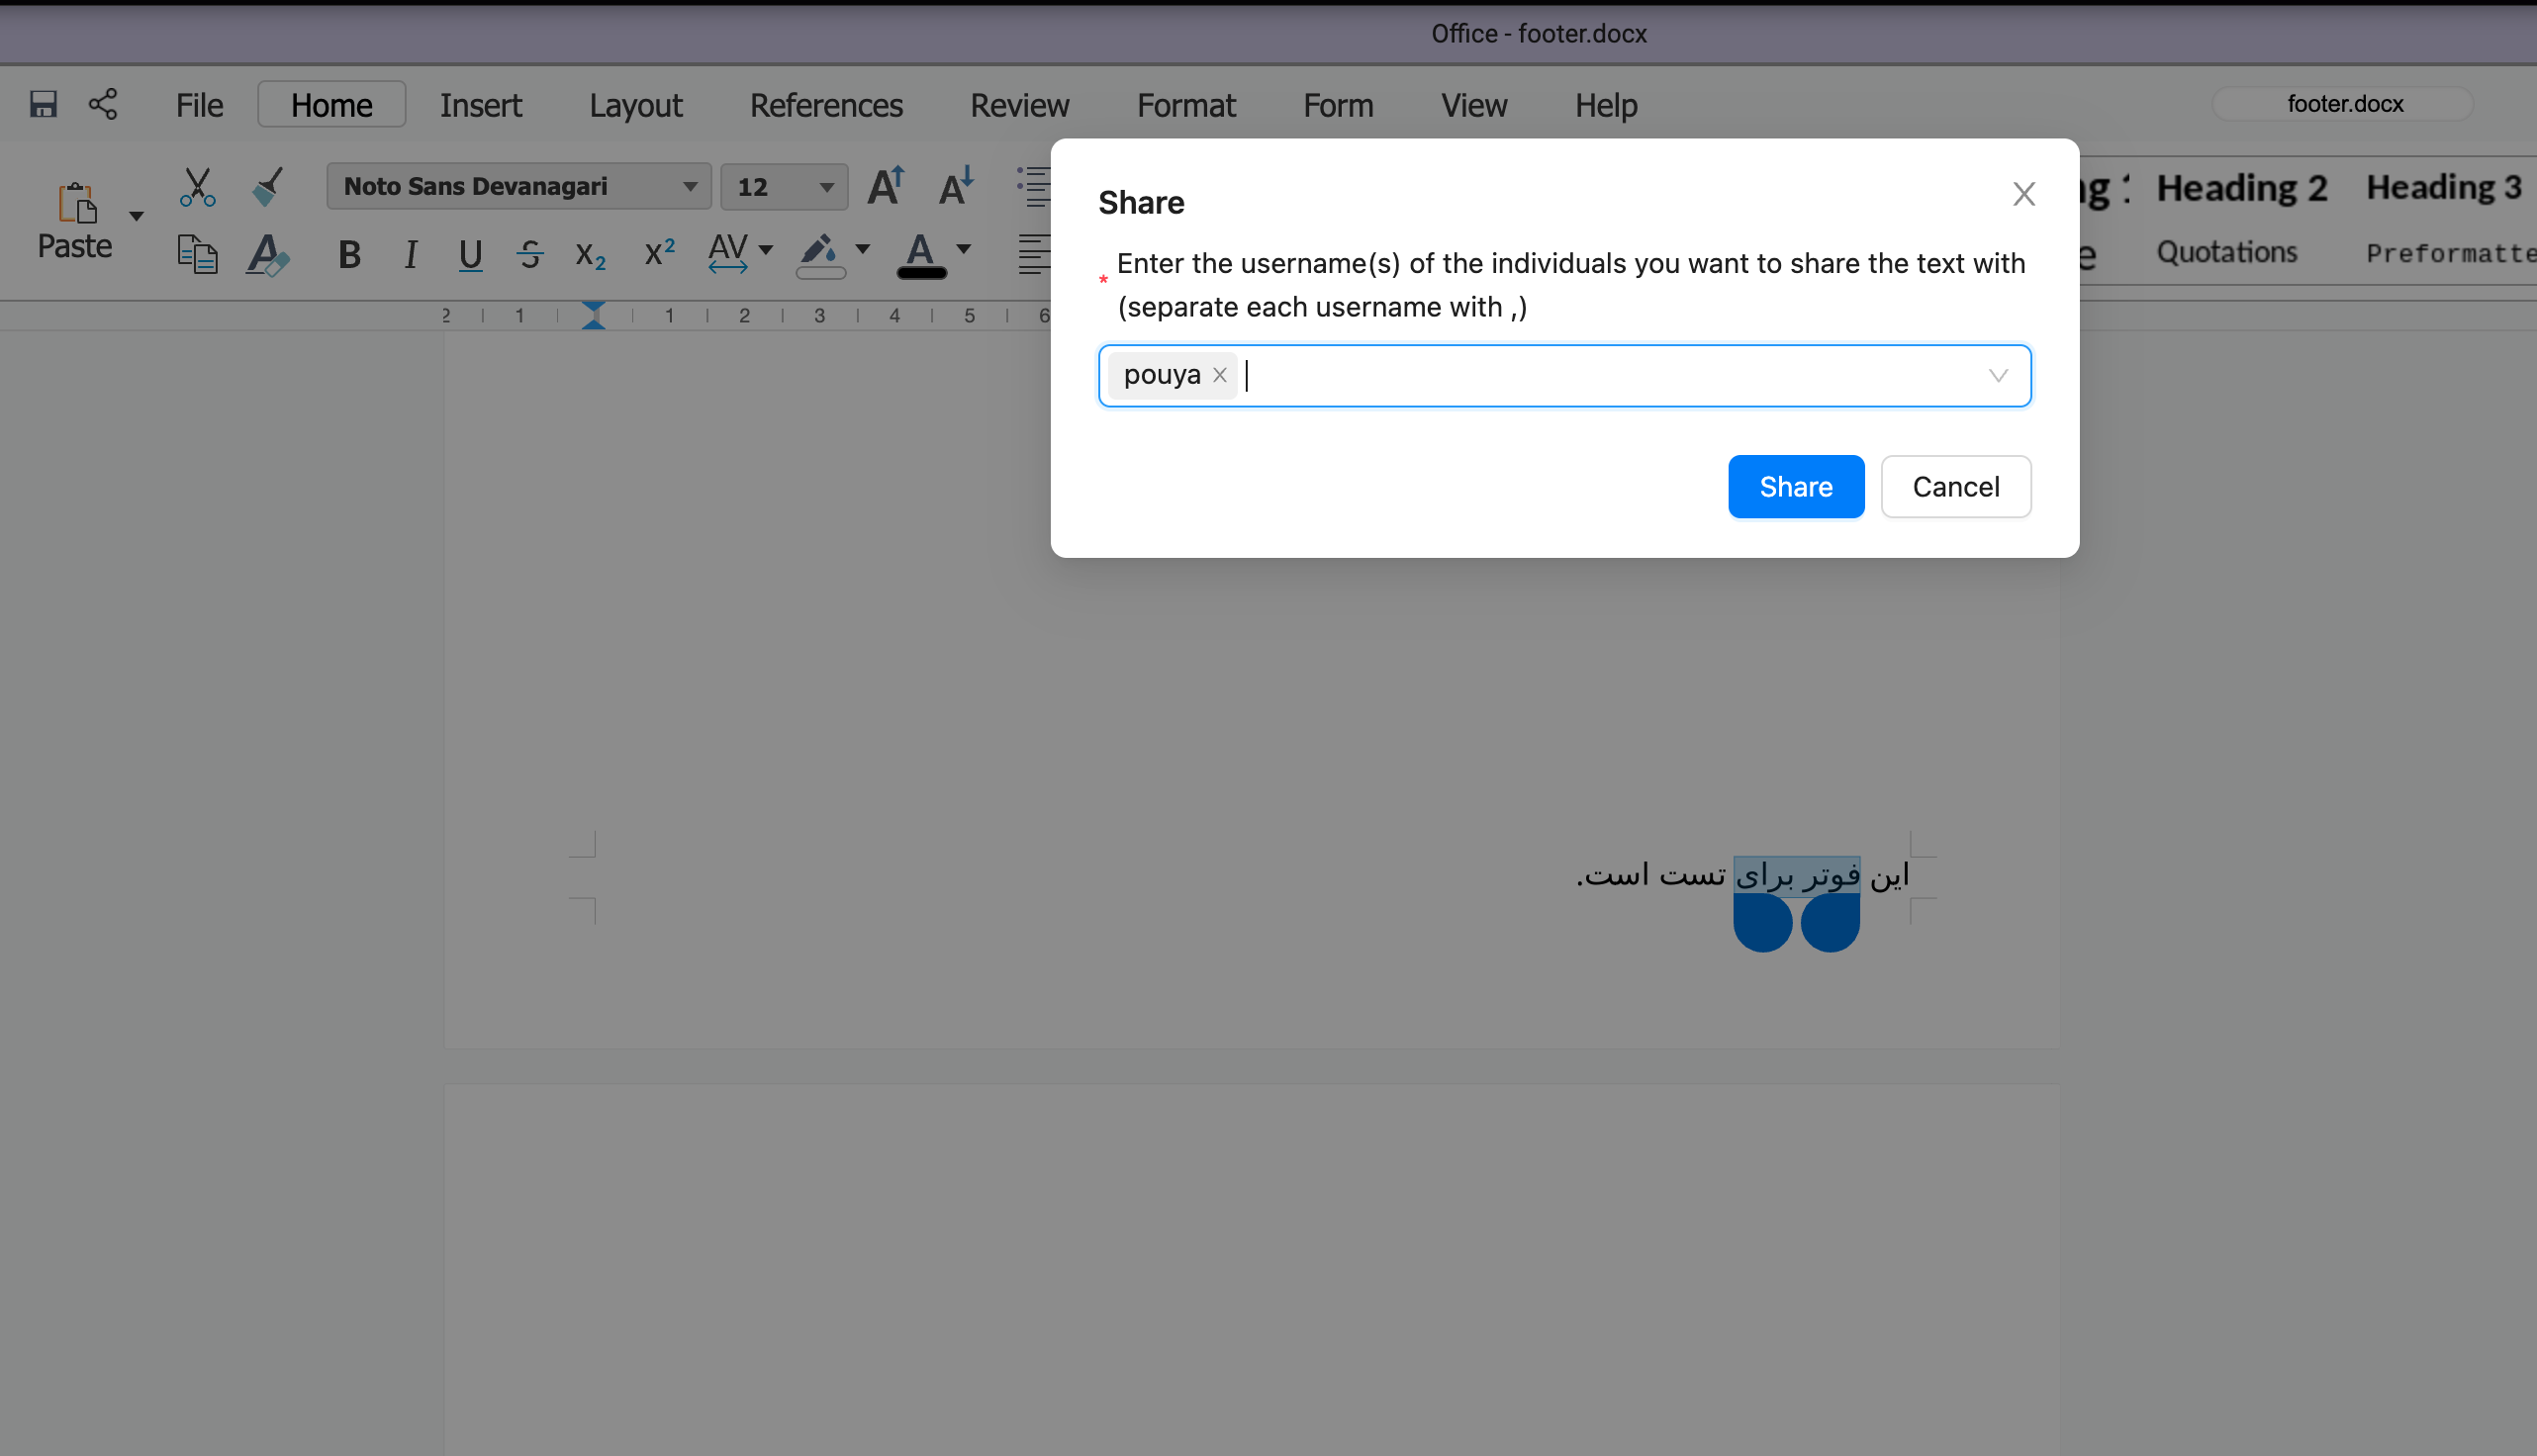The height and width of the screenshot is (1456, 2537).
Task: Click the Shrink font size icon
Action: pos(955,186)
